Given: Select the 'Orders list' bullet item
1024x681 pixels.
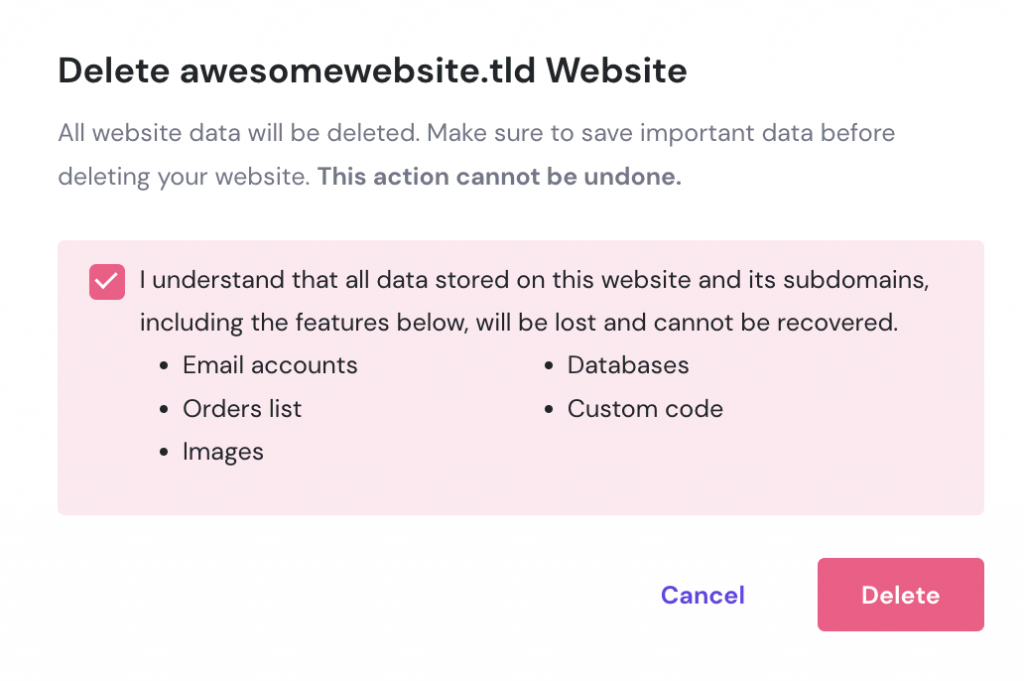Looking at the screenshot, I should coord(241,408).
